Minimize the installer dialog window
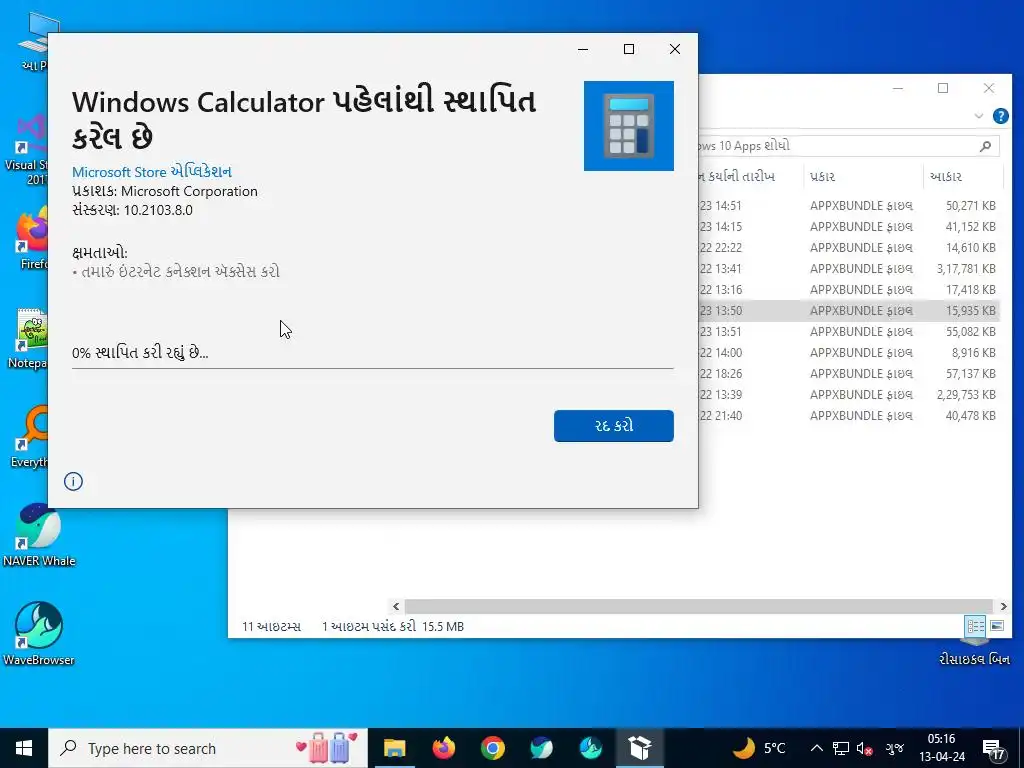This screenshot has height=768, width=1024. (583, 49)
